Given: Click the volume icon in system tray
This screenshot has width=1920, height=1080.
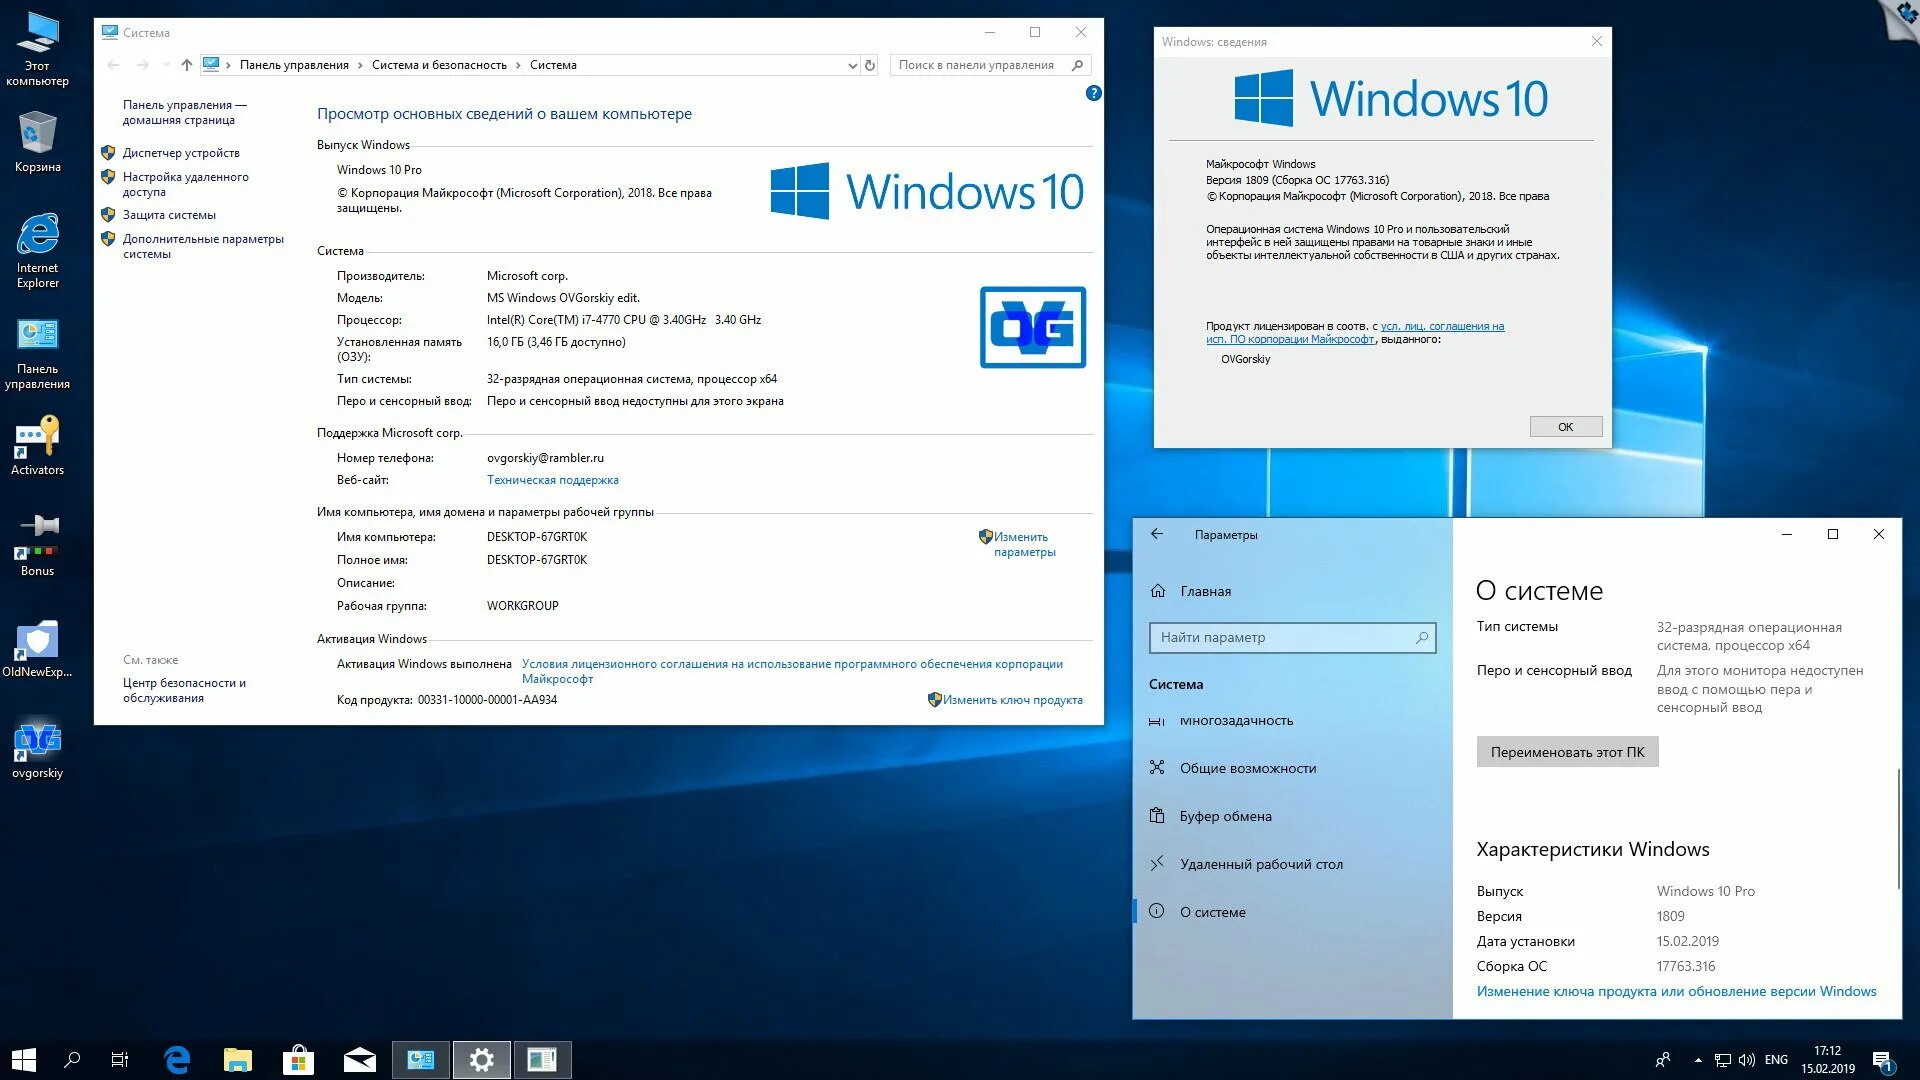Looking at the screenshot, I should click(1747, 1060).
